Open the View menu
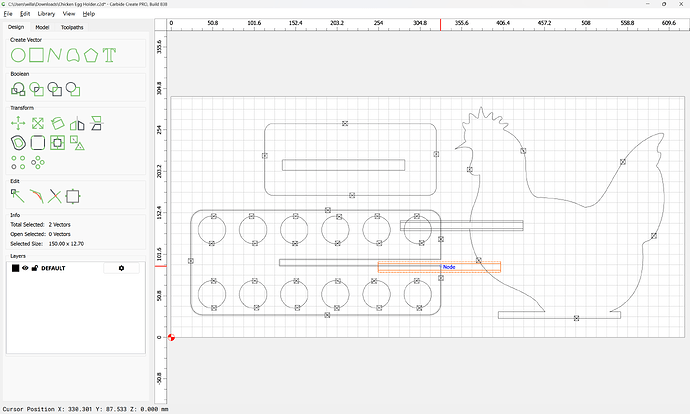690x414 pixels. coord(68,14)
